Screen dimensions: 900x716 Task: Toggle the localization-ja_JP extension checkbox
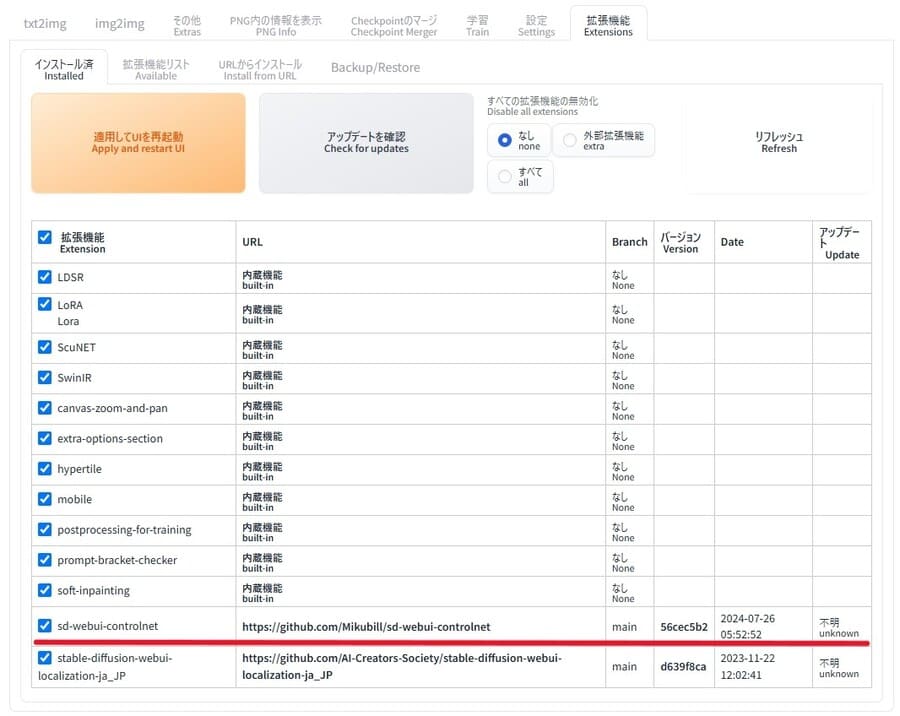pyautogui.click(x=45, y=657)
